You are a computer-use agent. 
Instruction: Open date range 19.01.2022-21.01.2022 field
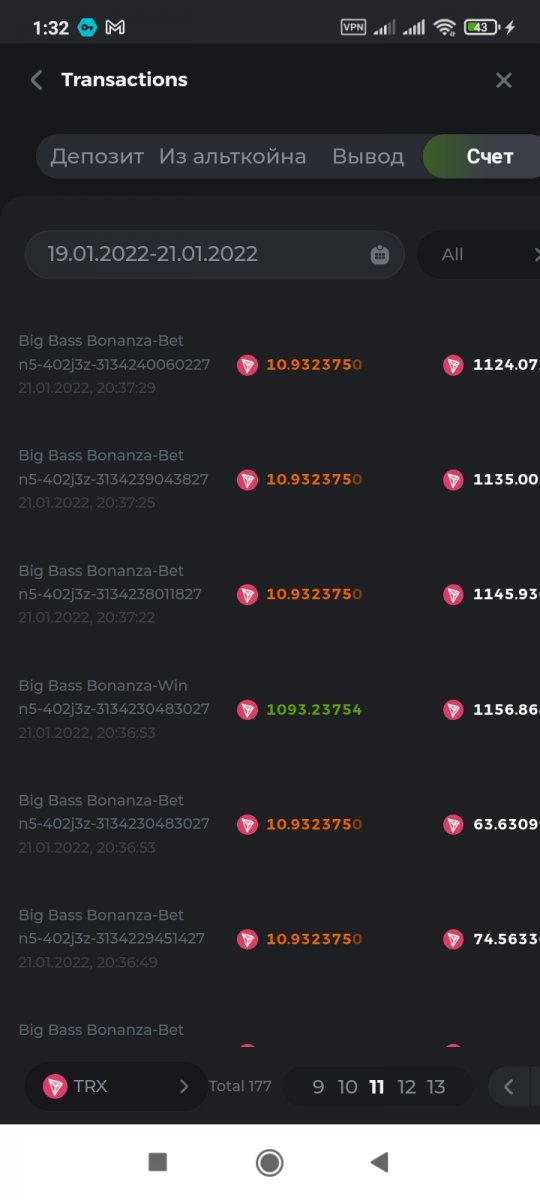click(214, 254)
